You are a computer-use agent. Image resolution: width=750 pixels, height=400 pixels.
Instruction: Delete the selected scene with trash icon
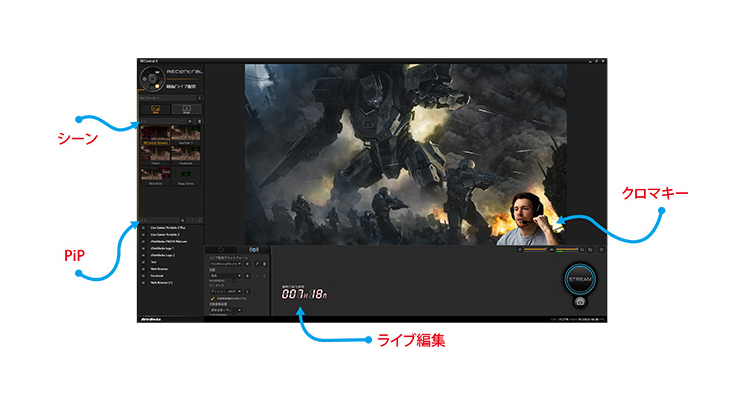tap(199, 121)
